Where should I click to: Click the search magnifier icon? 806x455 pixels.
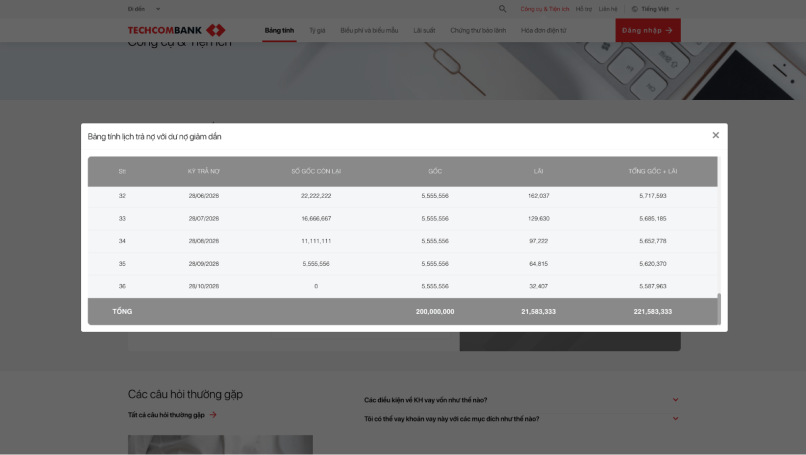click(502, 9)
